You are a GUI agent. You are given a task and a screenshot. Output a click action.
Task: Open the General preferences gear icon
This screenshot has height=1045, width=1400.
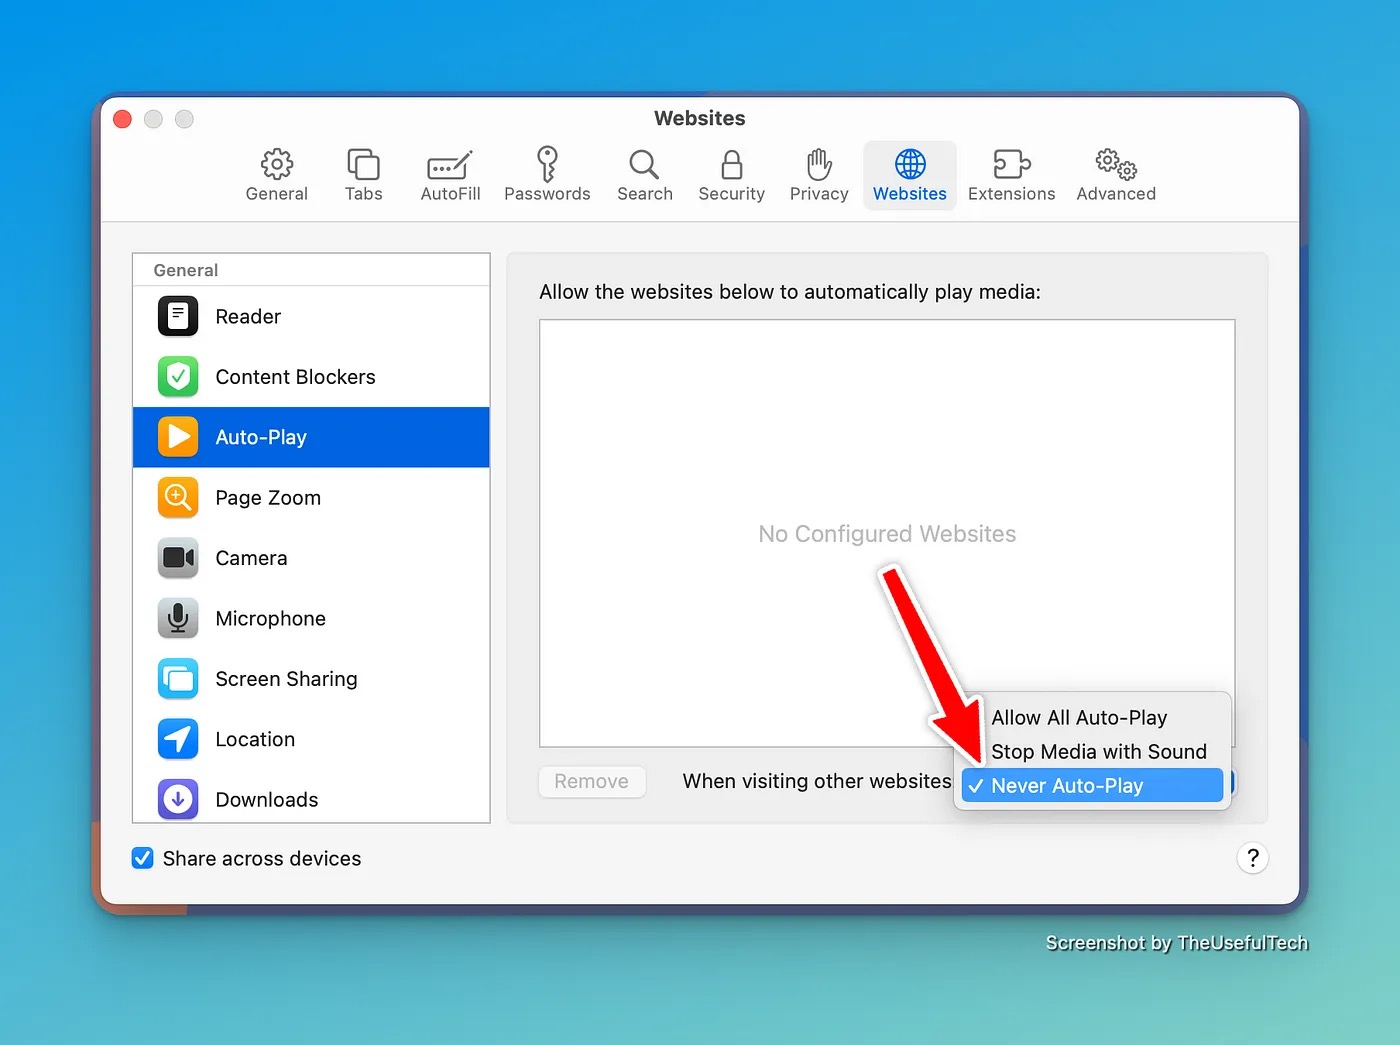coord(277,163)
